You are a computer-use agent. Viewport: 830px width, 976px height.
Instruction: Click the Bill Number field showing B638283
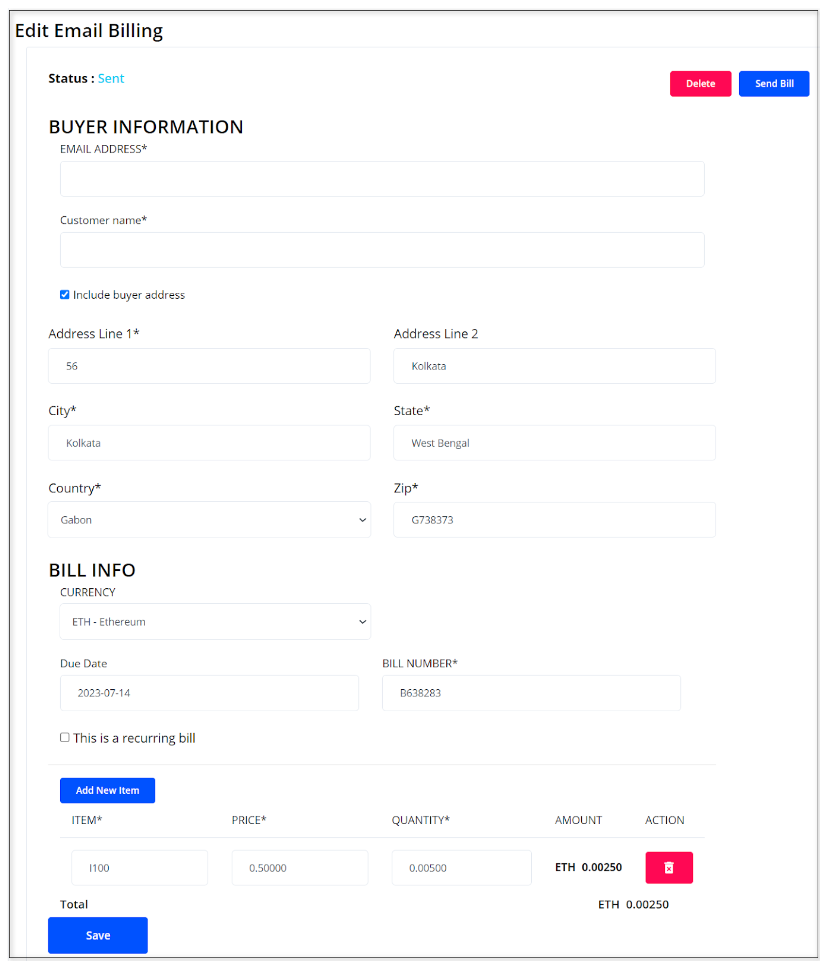[x=531, y=692]
